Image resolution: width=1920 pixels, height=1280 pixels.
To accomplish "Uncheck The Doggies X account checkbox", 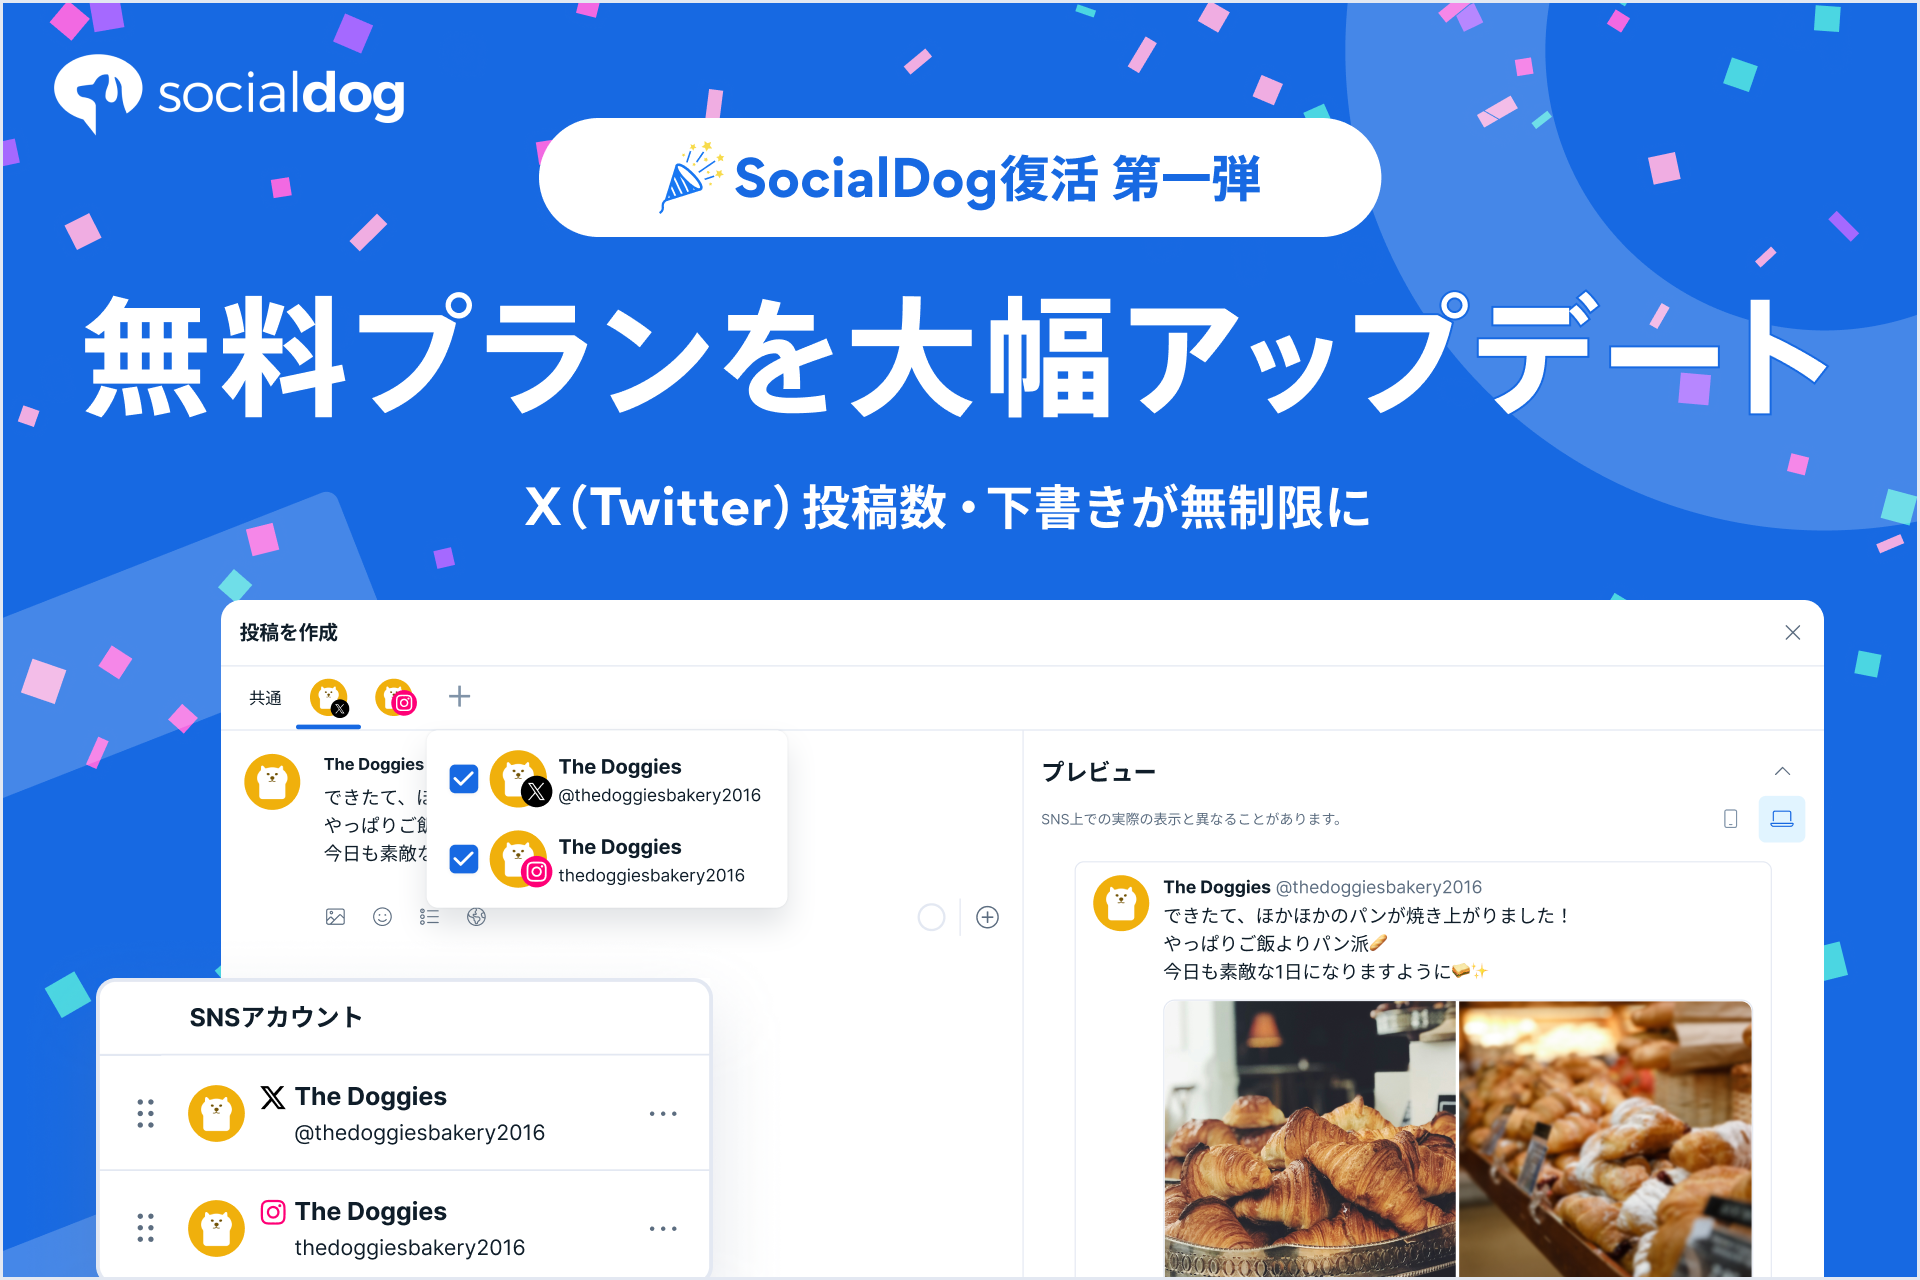I will [464, 779].
